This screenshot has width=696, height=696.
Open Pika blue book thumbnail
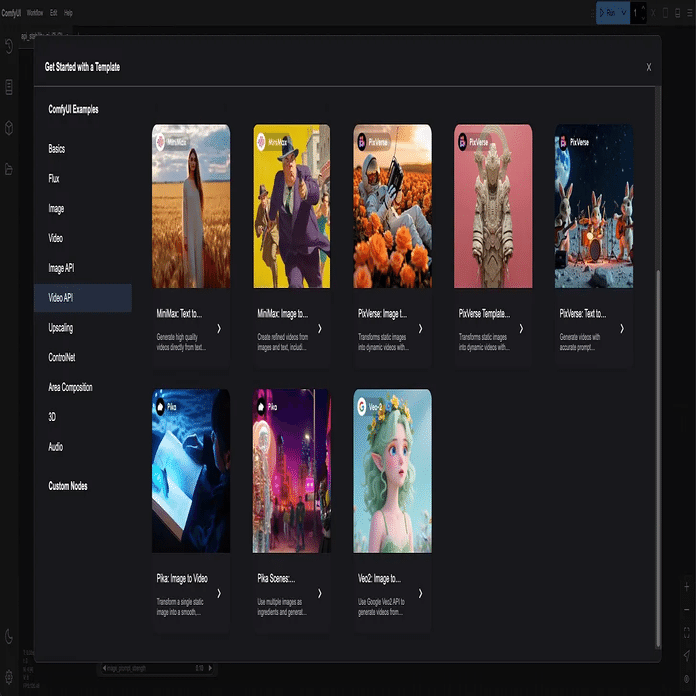tap(191, 471)
